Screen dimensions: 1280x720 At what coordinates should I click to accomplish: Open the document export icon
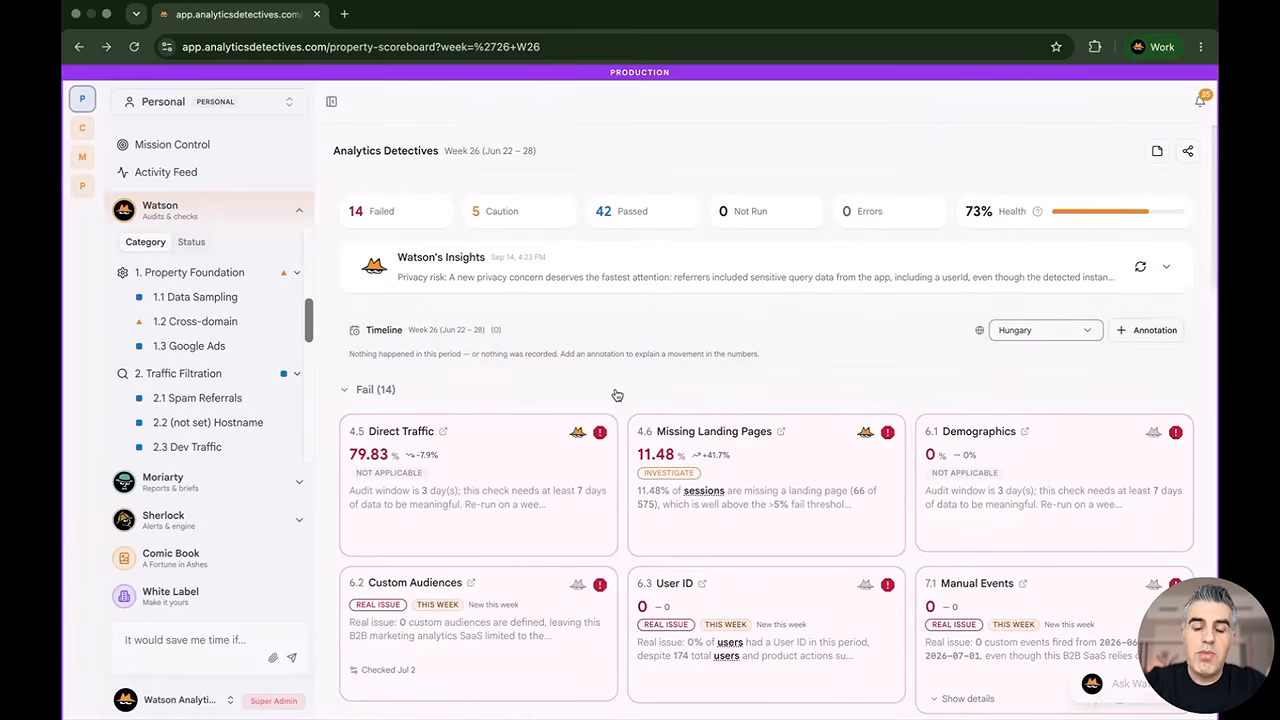point(1157,151)
